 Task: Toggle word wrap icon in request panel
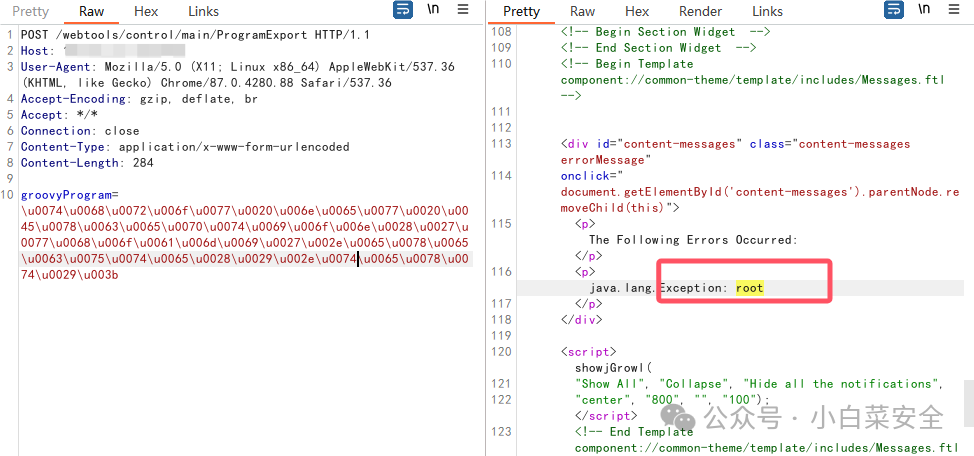[403, 10]
